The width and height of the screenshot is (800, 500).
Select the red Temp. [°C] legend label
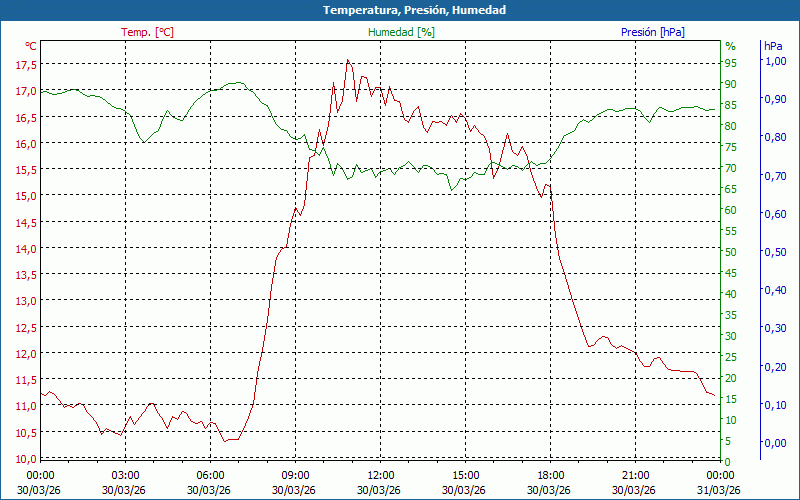(x=147, y=32)
